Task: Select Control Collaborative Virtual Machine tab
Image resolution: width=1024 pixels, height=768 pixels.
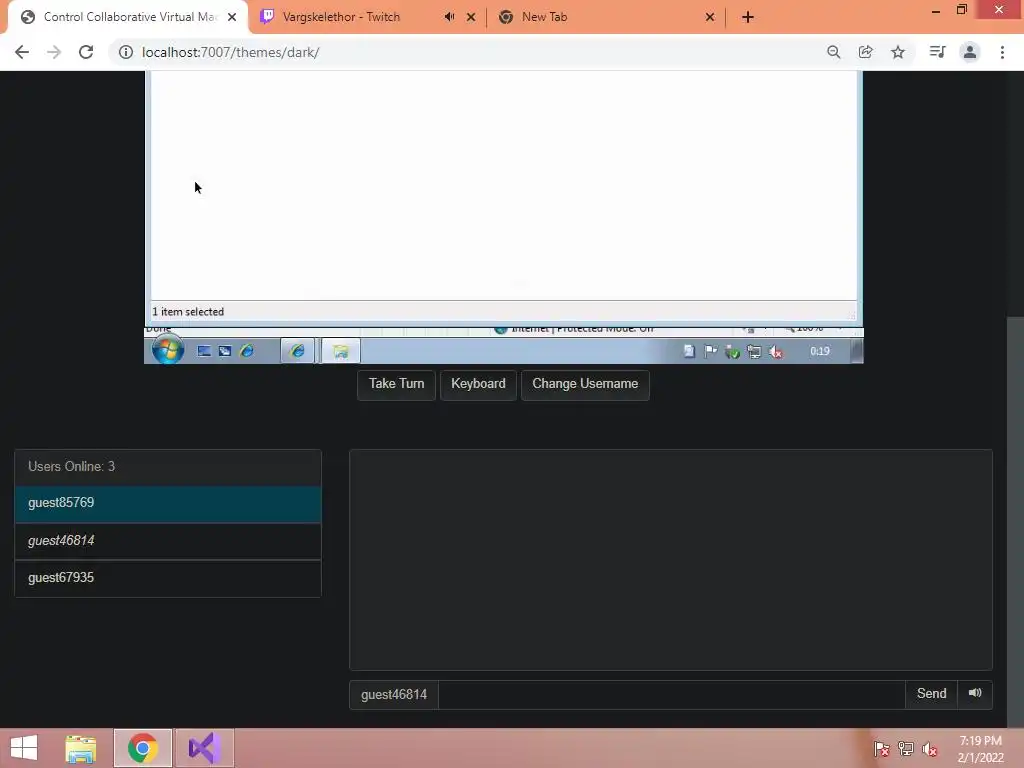Action: coord(129,17)
